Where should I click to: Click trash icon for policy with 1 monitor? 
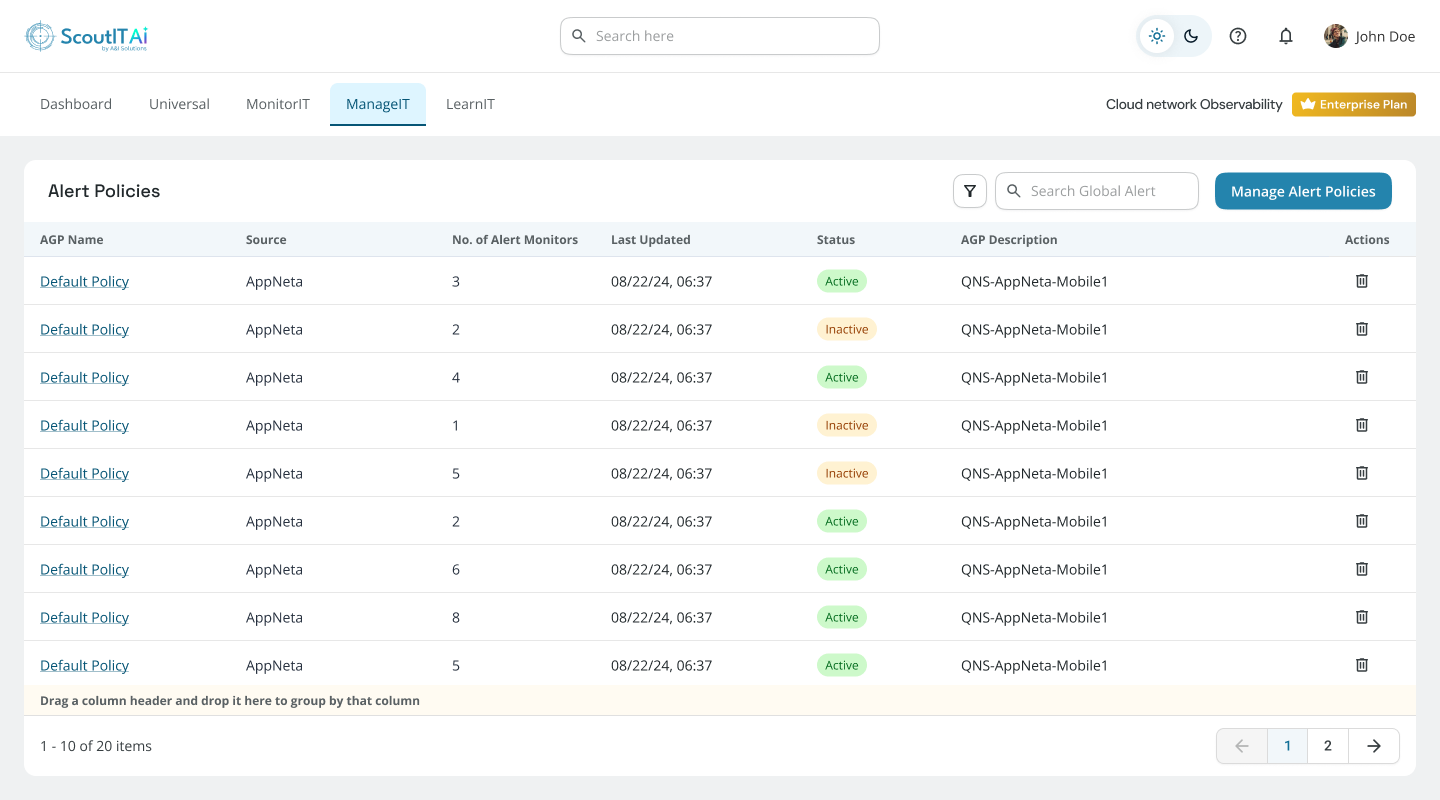point(1361,425)
